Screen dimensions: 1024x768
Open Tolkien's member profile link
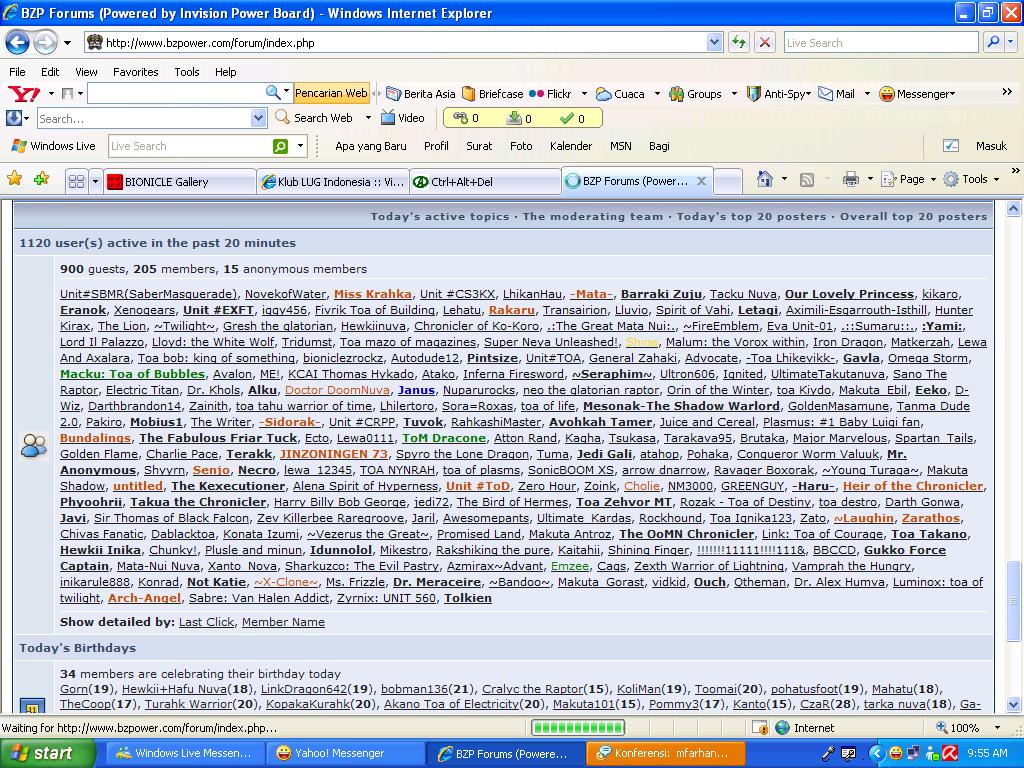click(x=468, y=598)
